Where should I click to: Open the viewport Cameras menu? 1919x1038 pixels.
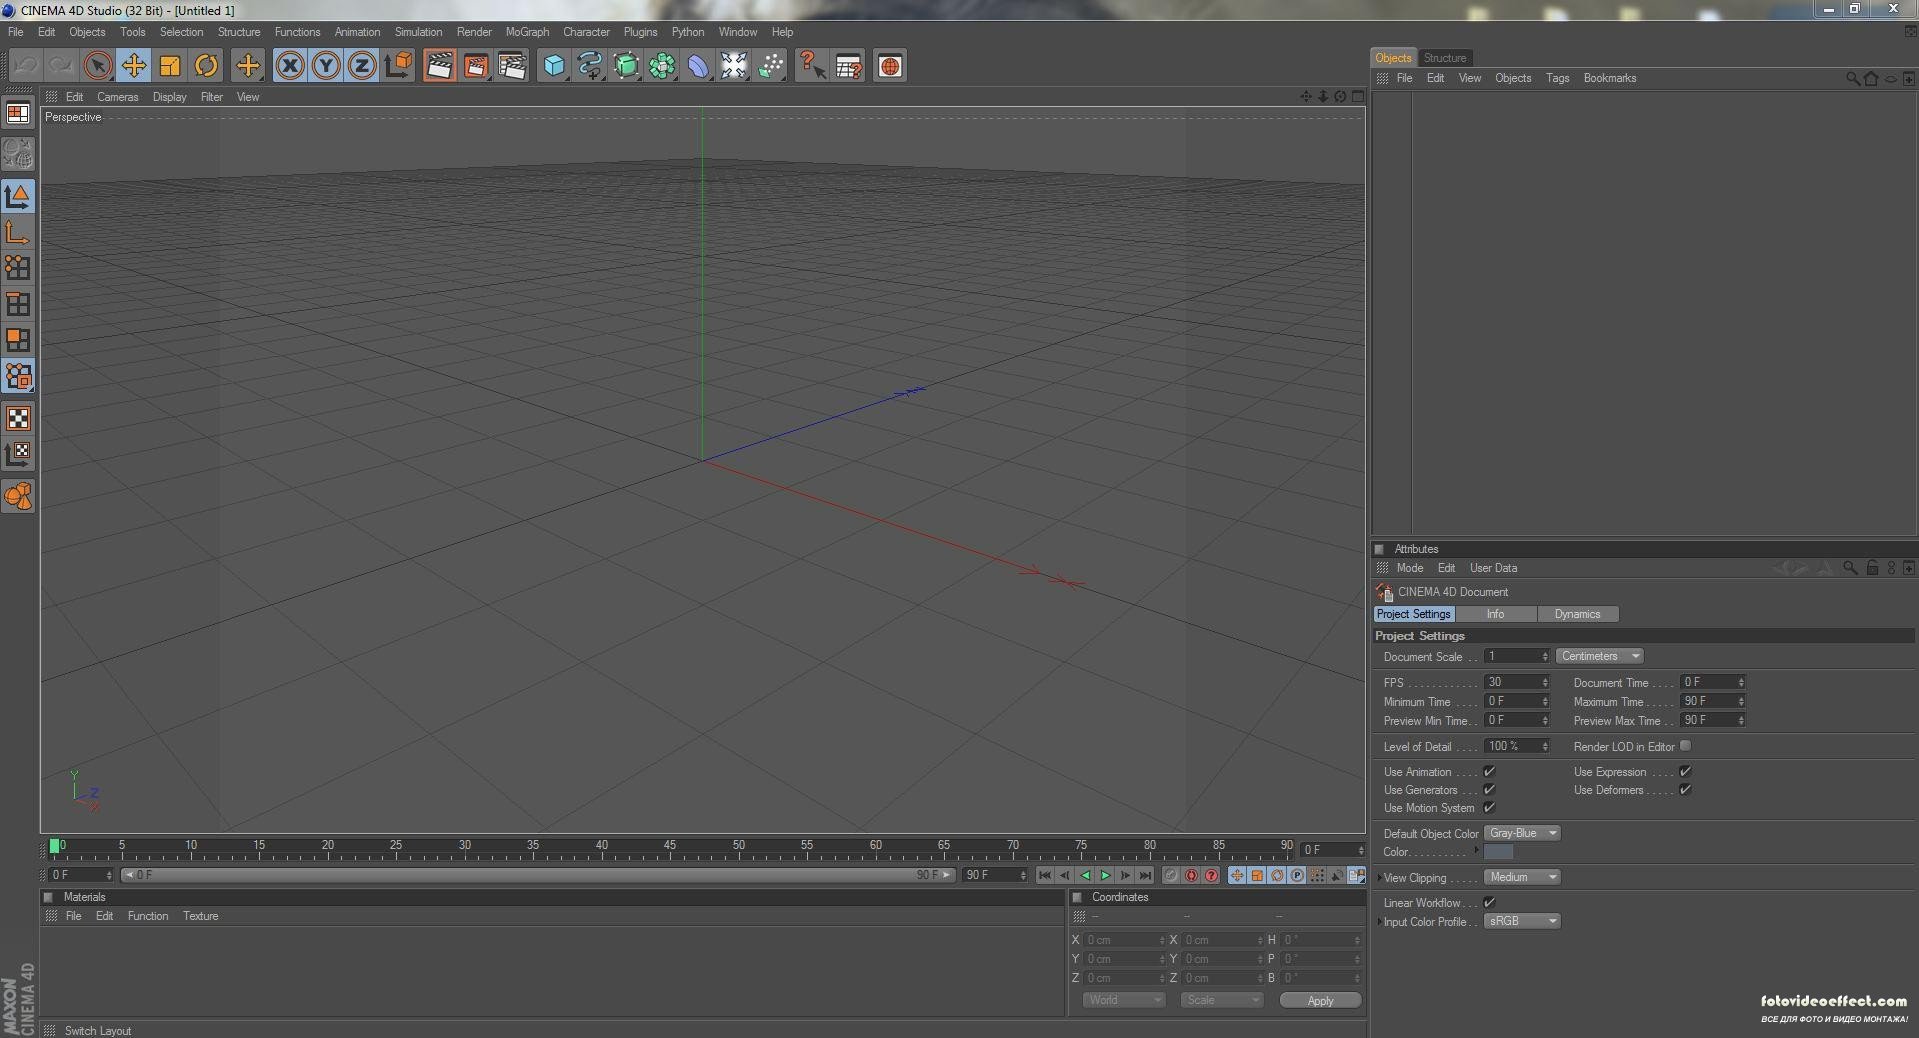117,97
